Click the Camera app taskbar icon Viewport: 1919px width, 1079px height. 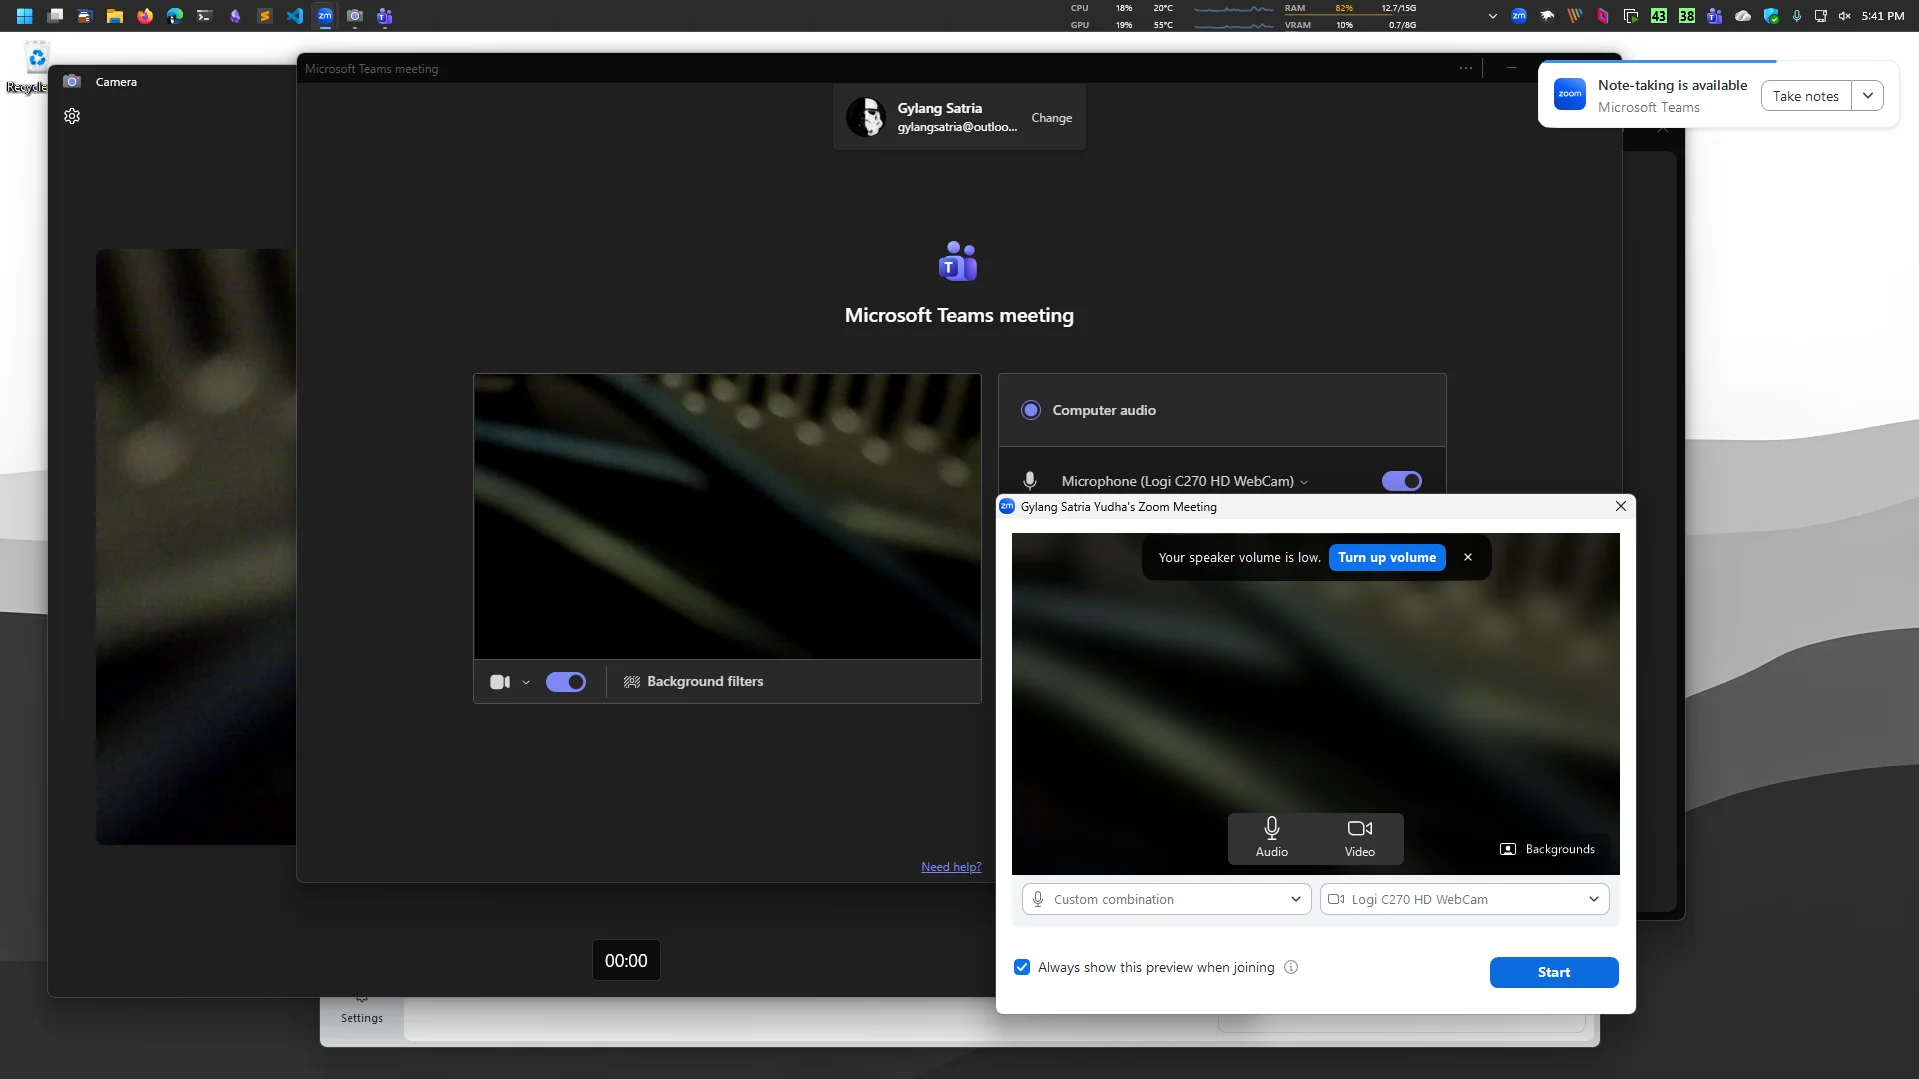(355, 16)
